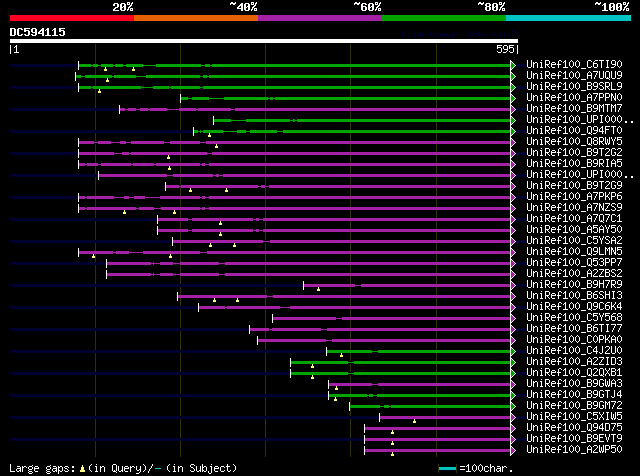
Task: Open hit UniRef100_B9MTM7
Action: click(x=574, y=109)
